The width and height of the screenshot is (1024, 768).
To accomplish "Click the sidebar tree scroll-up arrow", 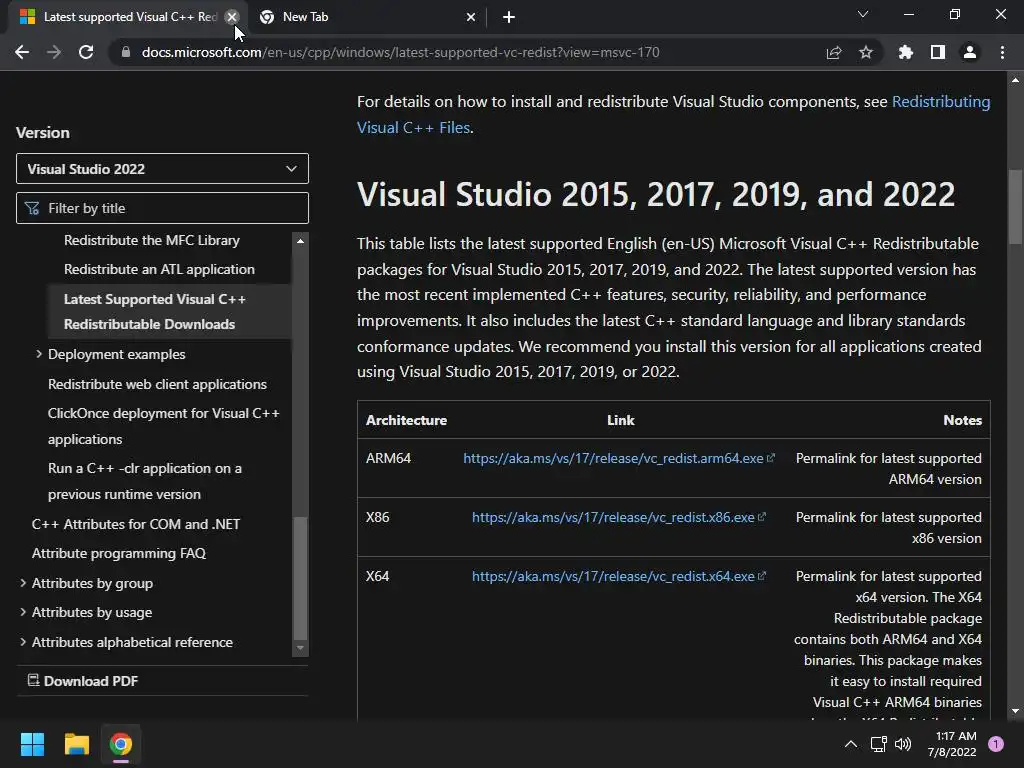I will 300,240.
